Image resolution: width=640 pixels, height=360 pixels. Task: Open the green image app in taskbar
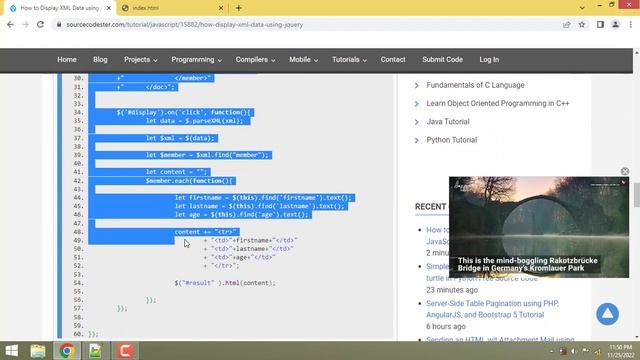point(96,351)
